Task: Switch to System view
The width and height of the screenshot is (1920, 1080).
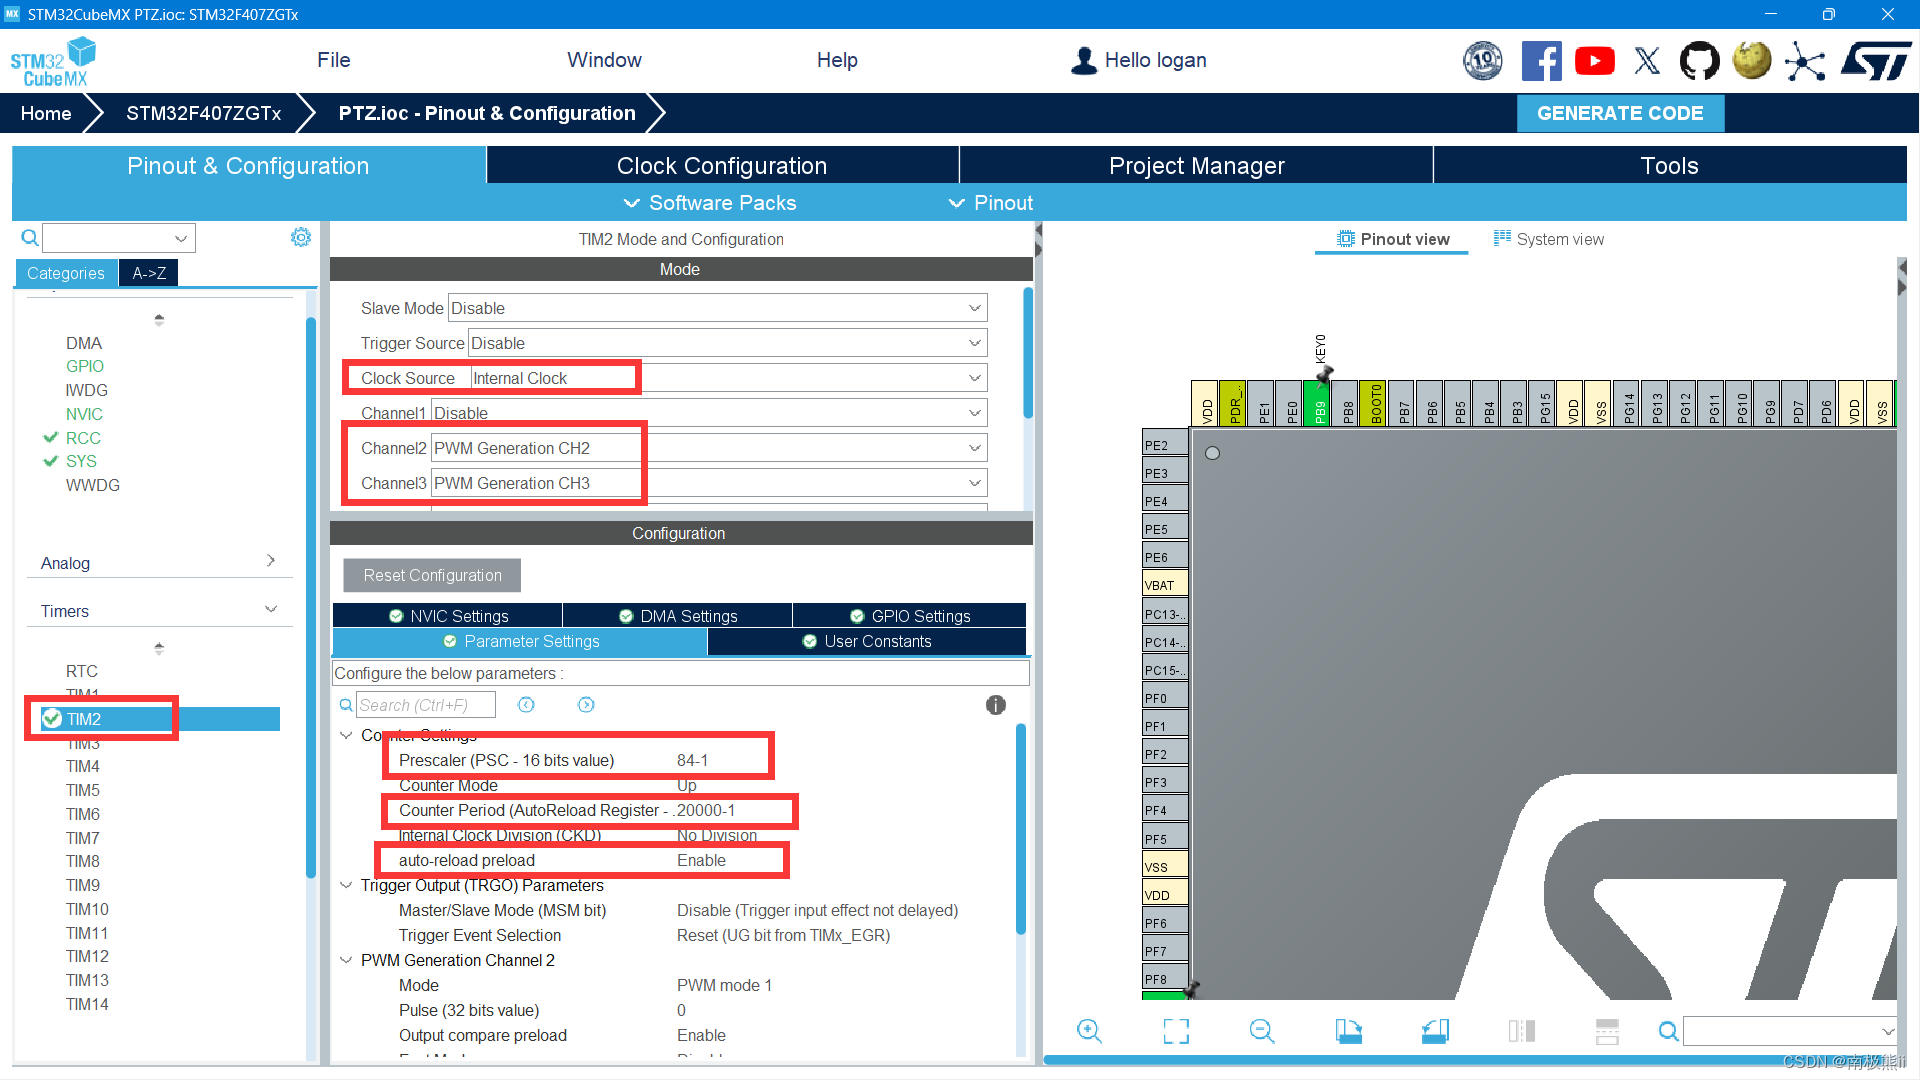Action: [x=1548, y=239]
